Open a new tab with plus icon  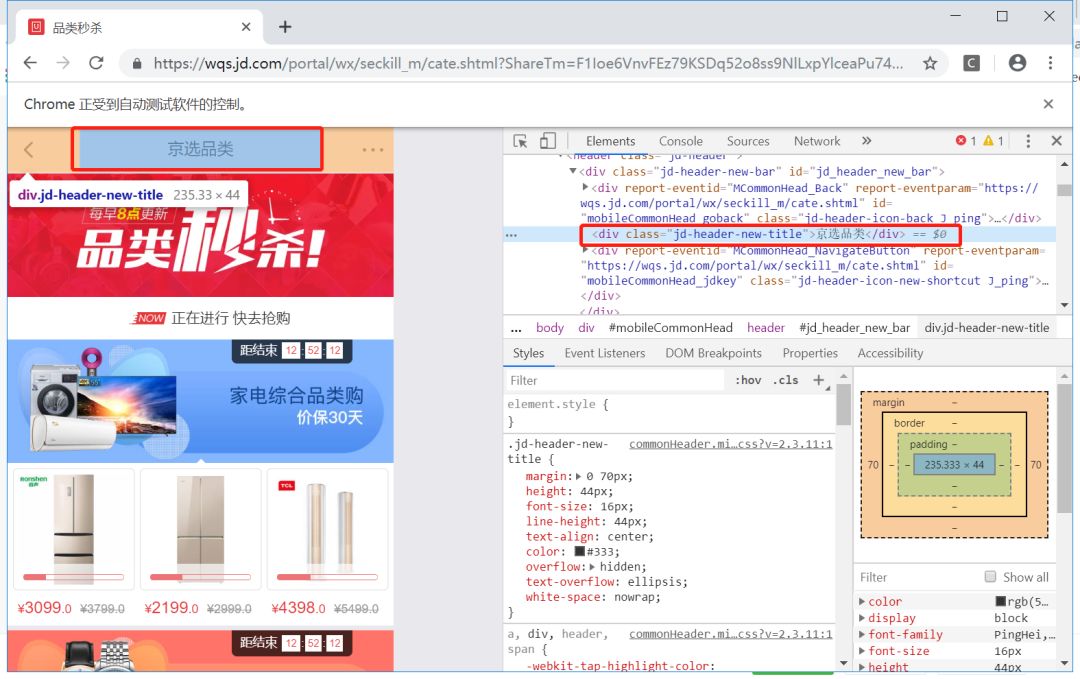tap(285, 27)
